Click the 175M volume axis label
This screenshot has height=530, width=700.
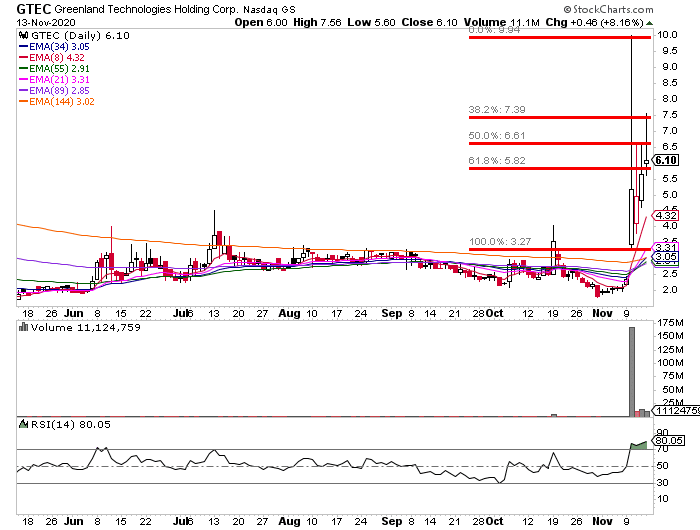[670, 322]
